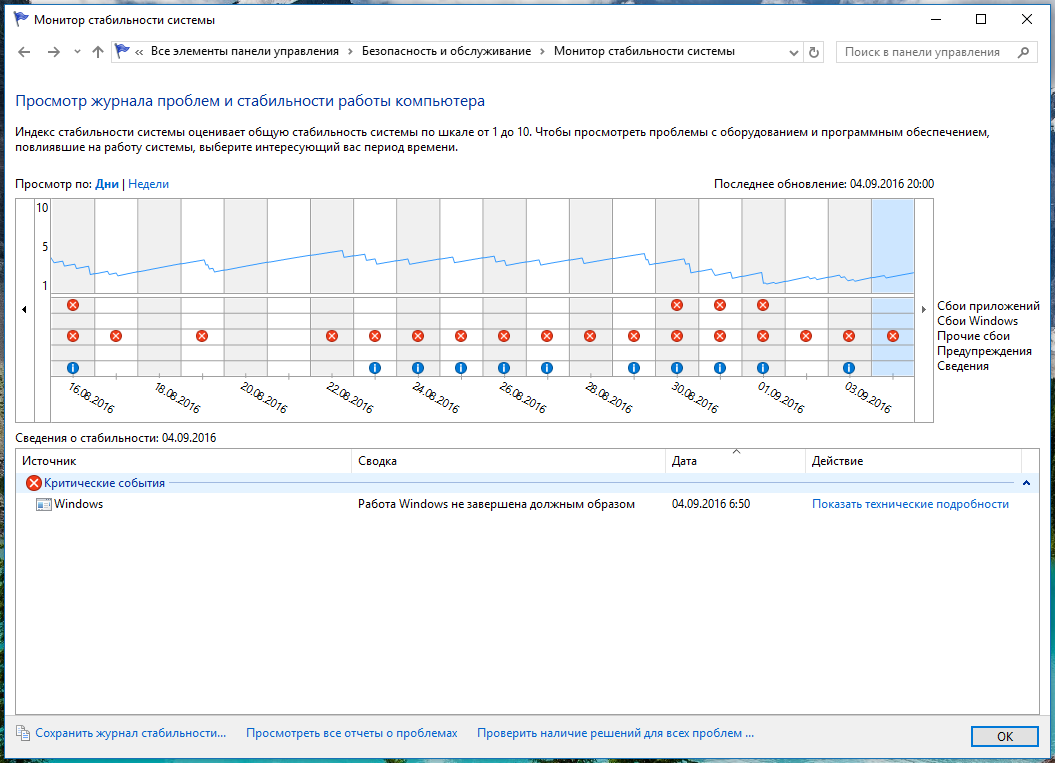This screenshot has height=763, width=1055.
Task: Go back using the navigation arrow
Action: pyautogui.click(x=26, y=52)
